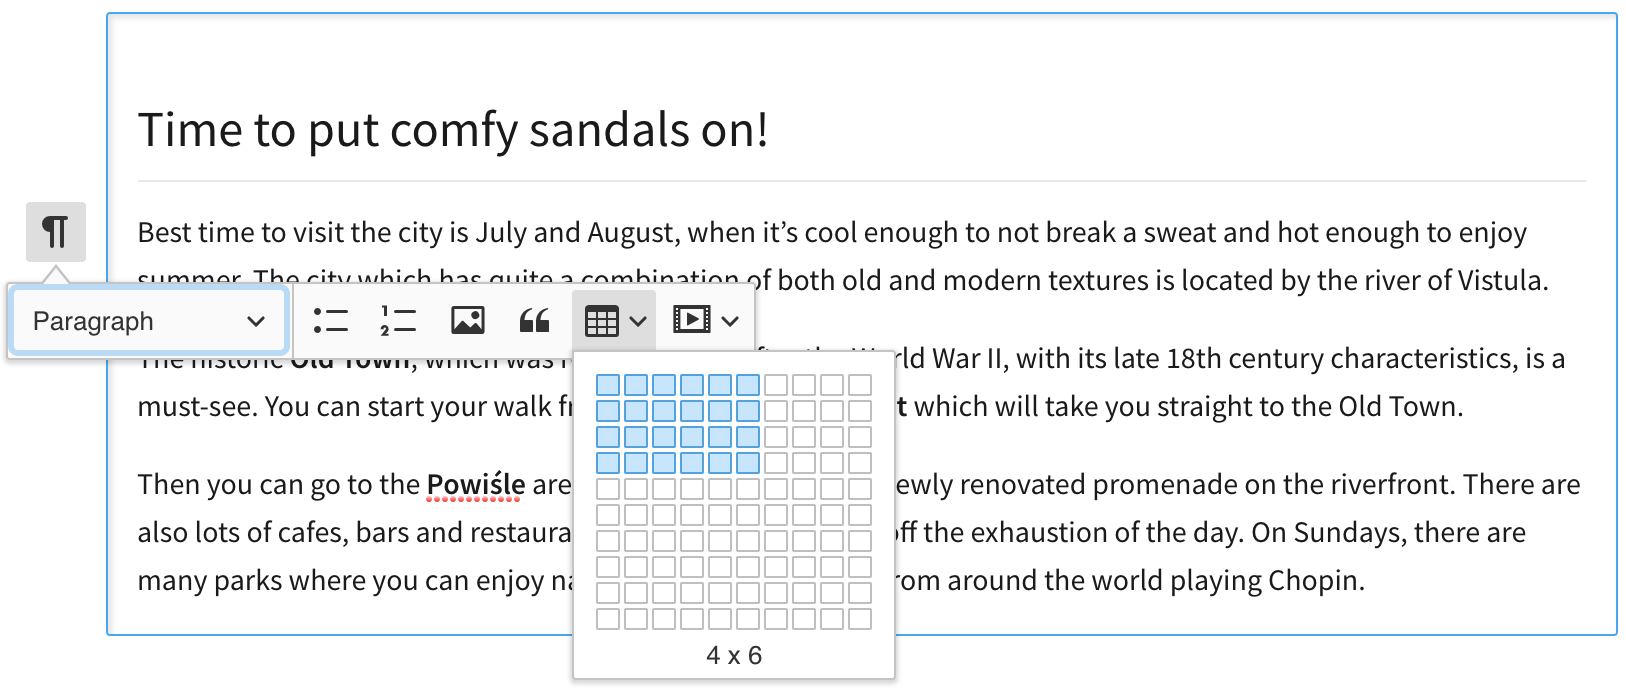Insert a numbered list
This screenshot has width=1626, height=696.
point(398,321)
